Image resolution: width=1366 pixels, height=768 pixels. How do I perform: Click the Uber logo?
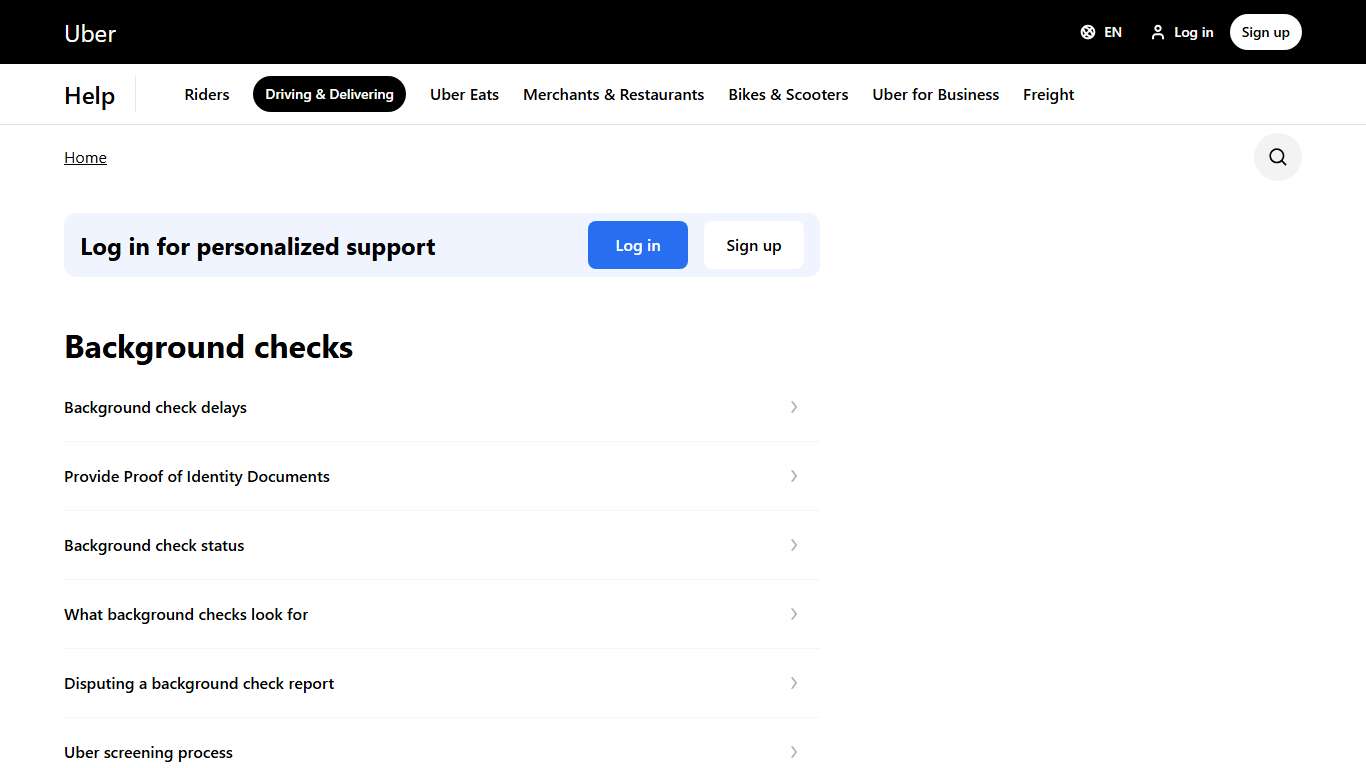(89, 33)
